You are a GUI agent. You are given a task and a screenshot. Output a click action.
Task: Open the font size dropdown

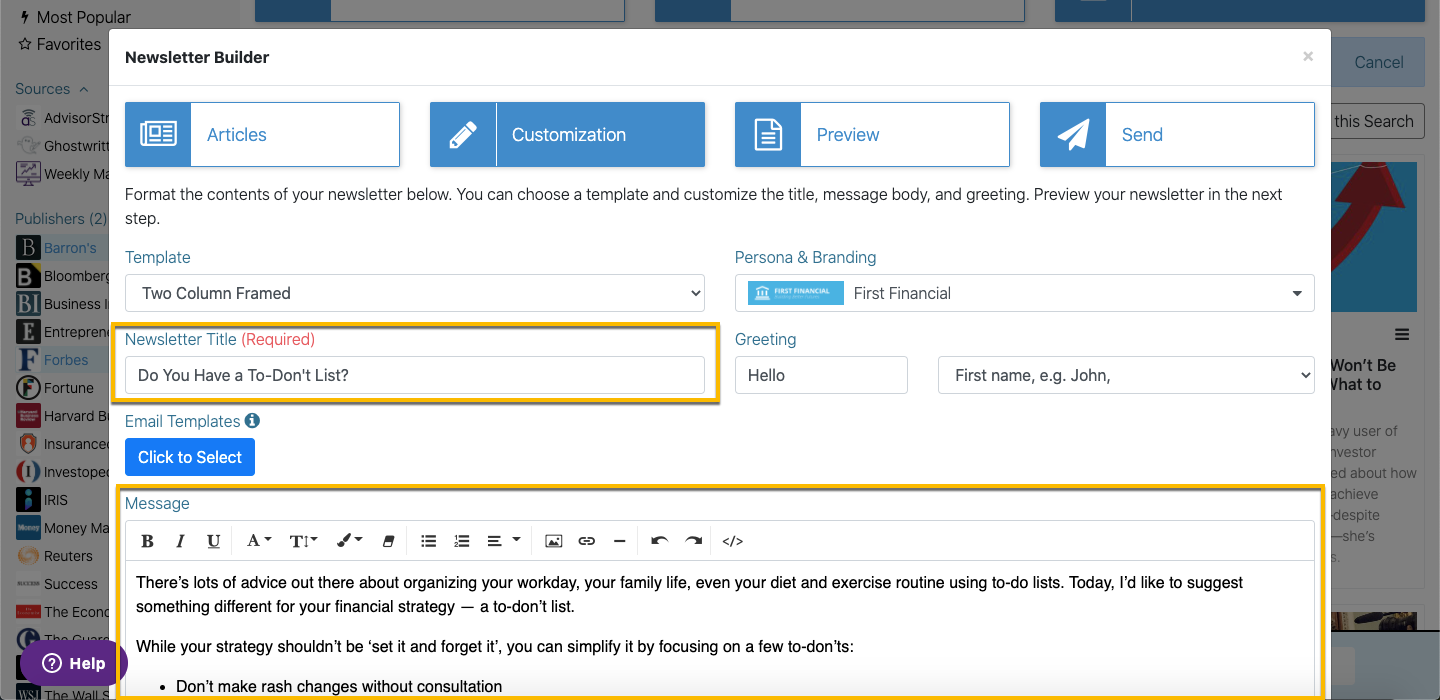pos(303,541)
